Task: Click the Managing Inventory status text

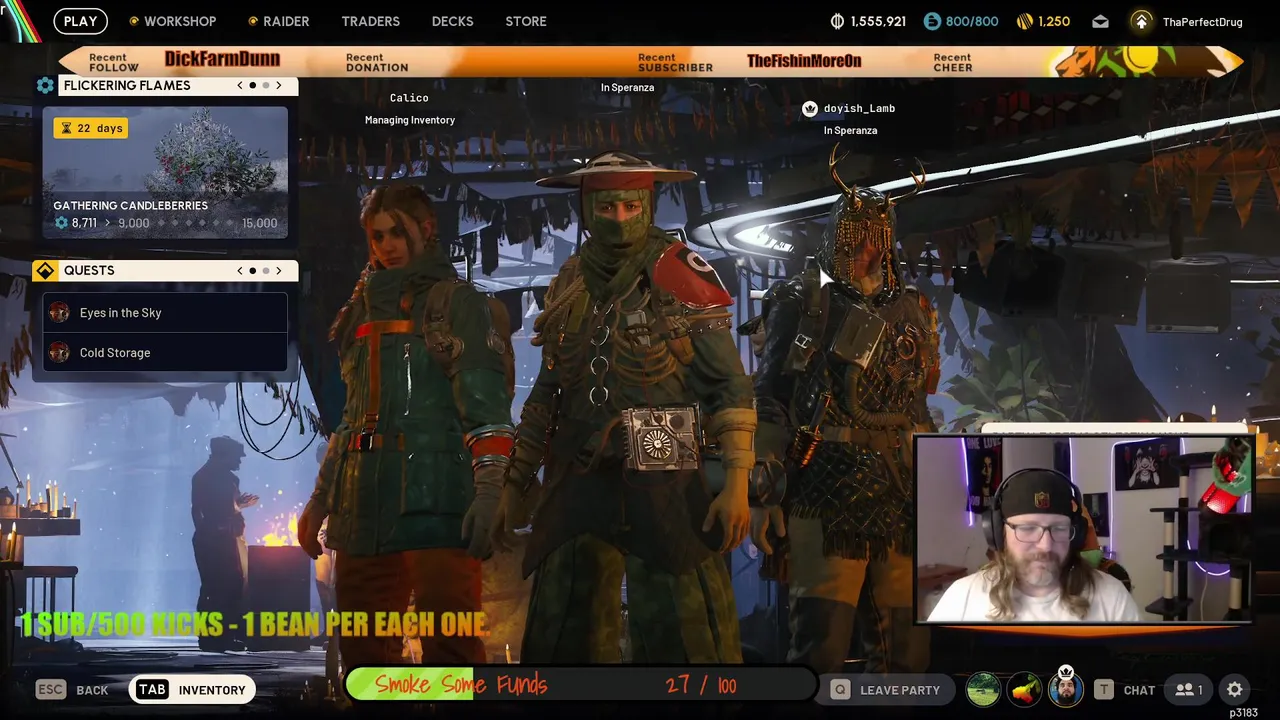Action: click(x=410, y=120)
